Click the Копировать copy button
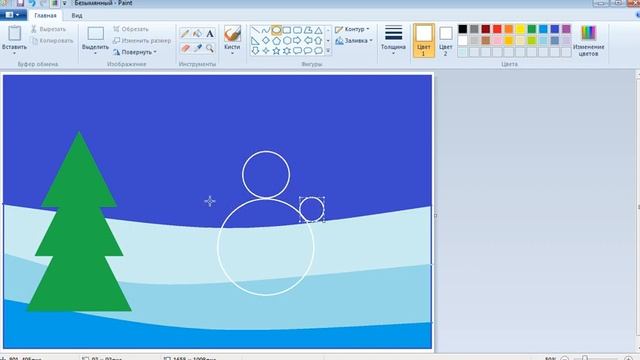Image resolution: width=640 pixels, height=360 pixels. point(52,41)
